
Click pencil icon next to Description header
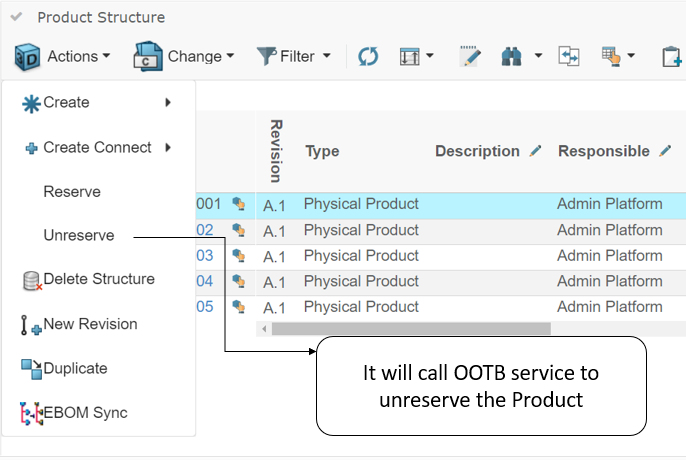coord(536,151)
